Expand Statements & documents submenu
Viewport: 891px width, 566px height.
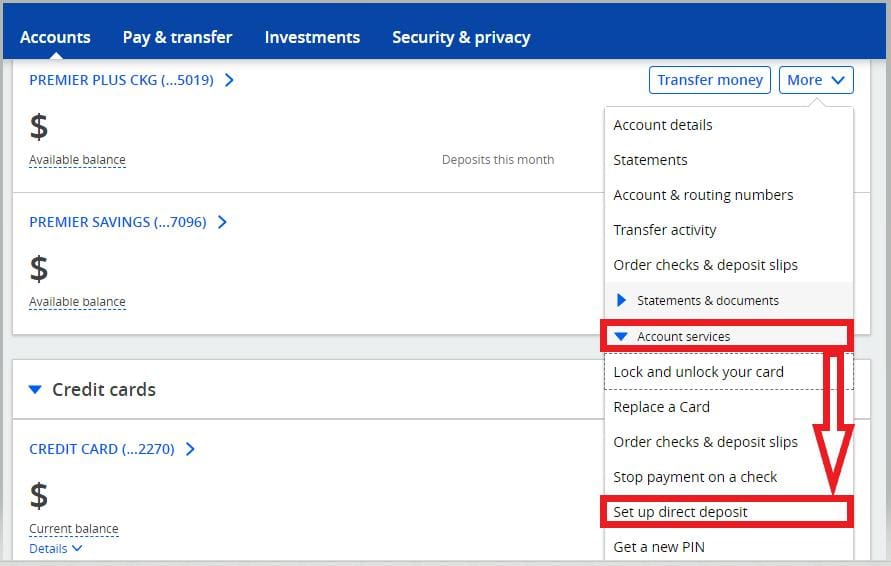click(x=707, y=300)
